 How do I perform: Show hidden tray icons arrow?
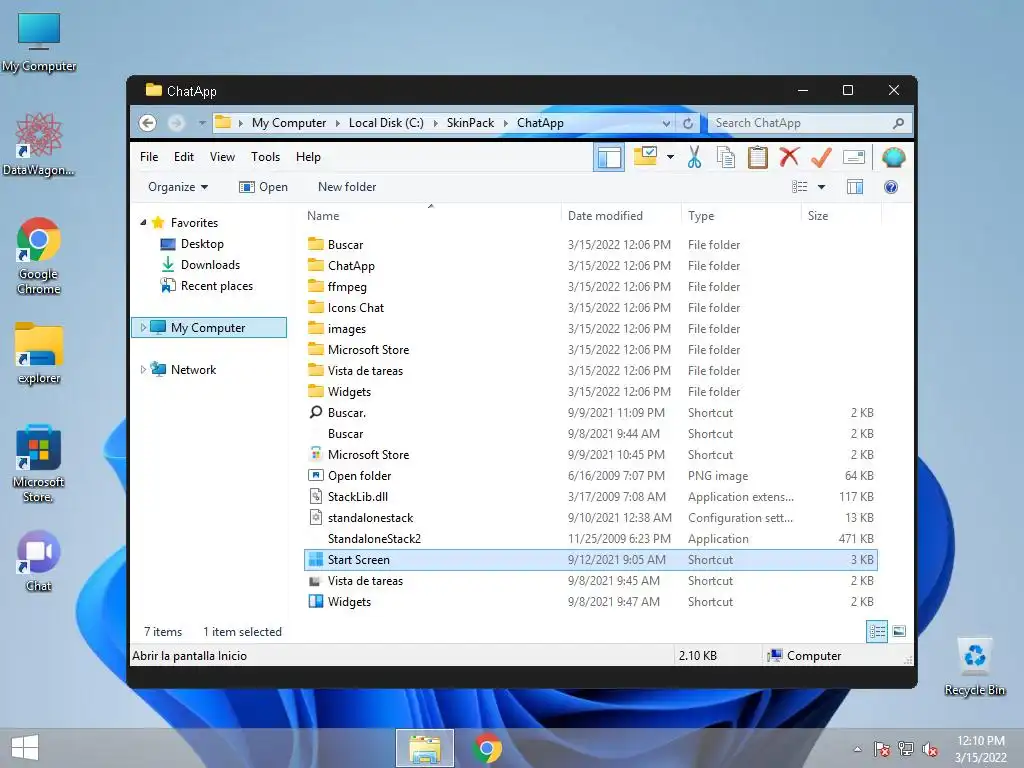click(x=857, y=749)
